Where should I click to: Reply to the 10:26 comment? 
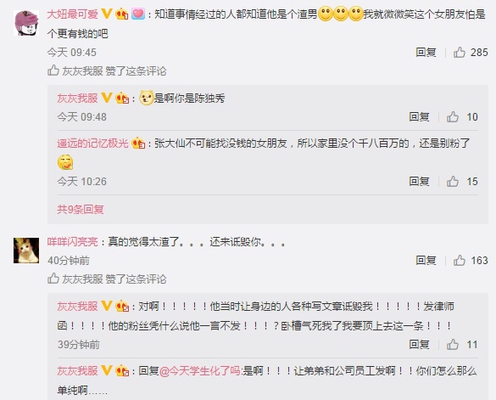[x=419, y=181]
